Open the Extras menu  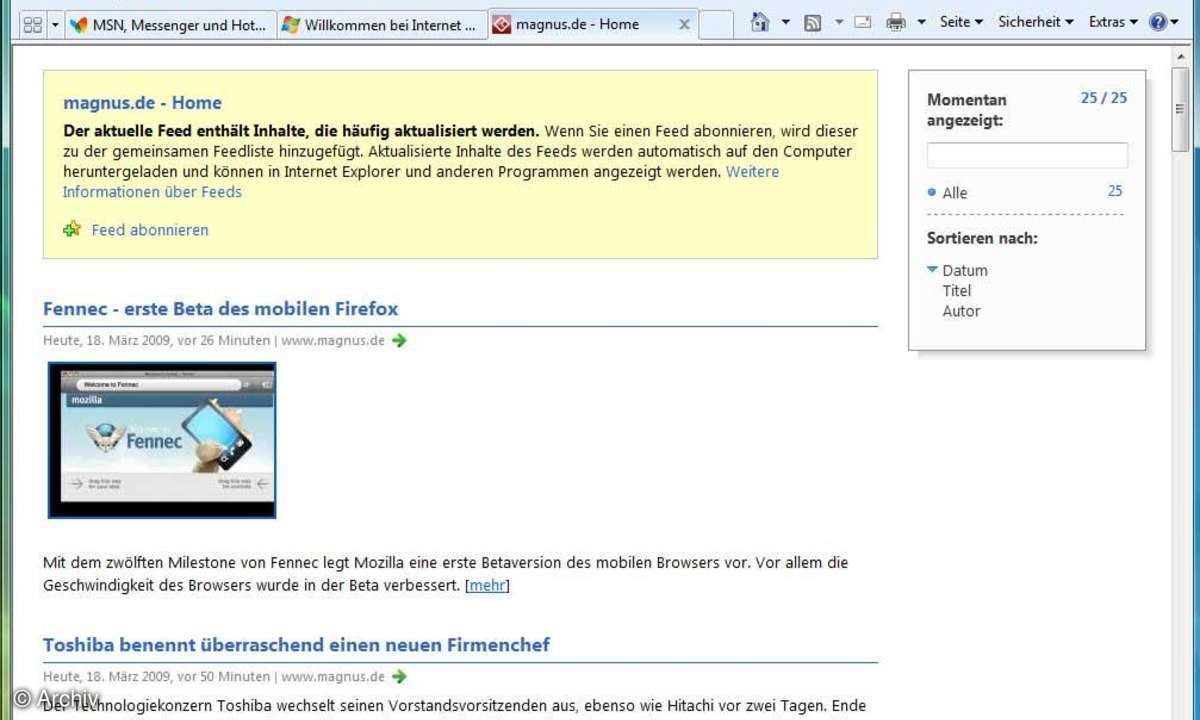coord(1113,21)
